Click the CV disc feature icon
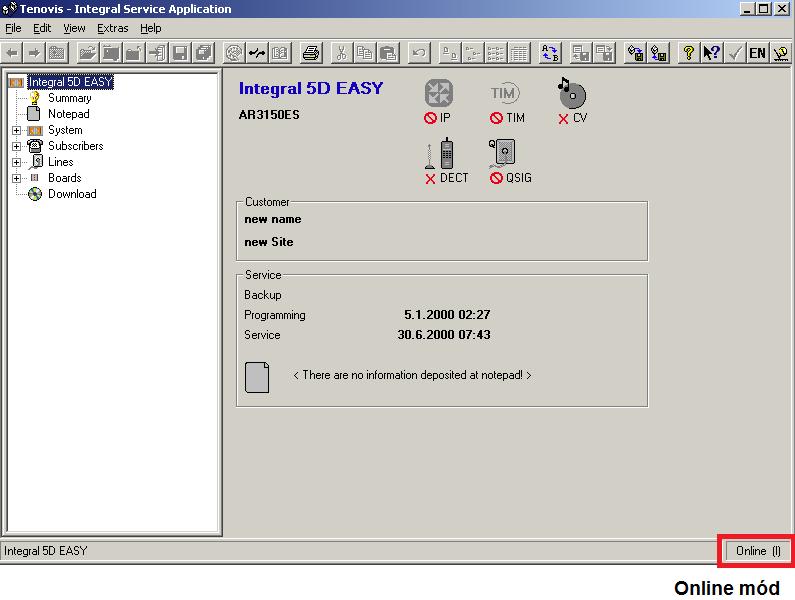The image size is (795, 600). 571,93
